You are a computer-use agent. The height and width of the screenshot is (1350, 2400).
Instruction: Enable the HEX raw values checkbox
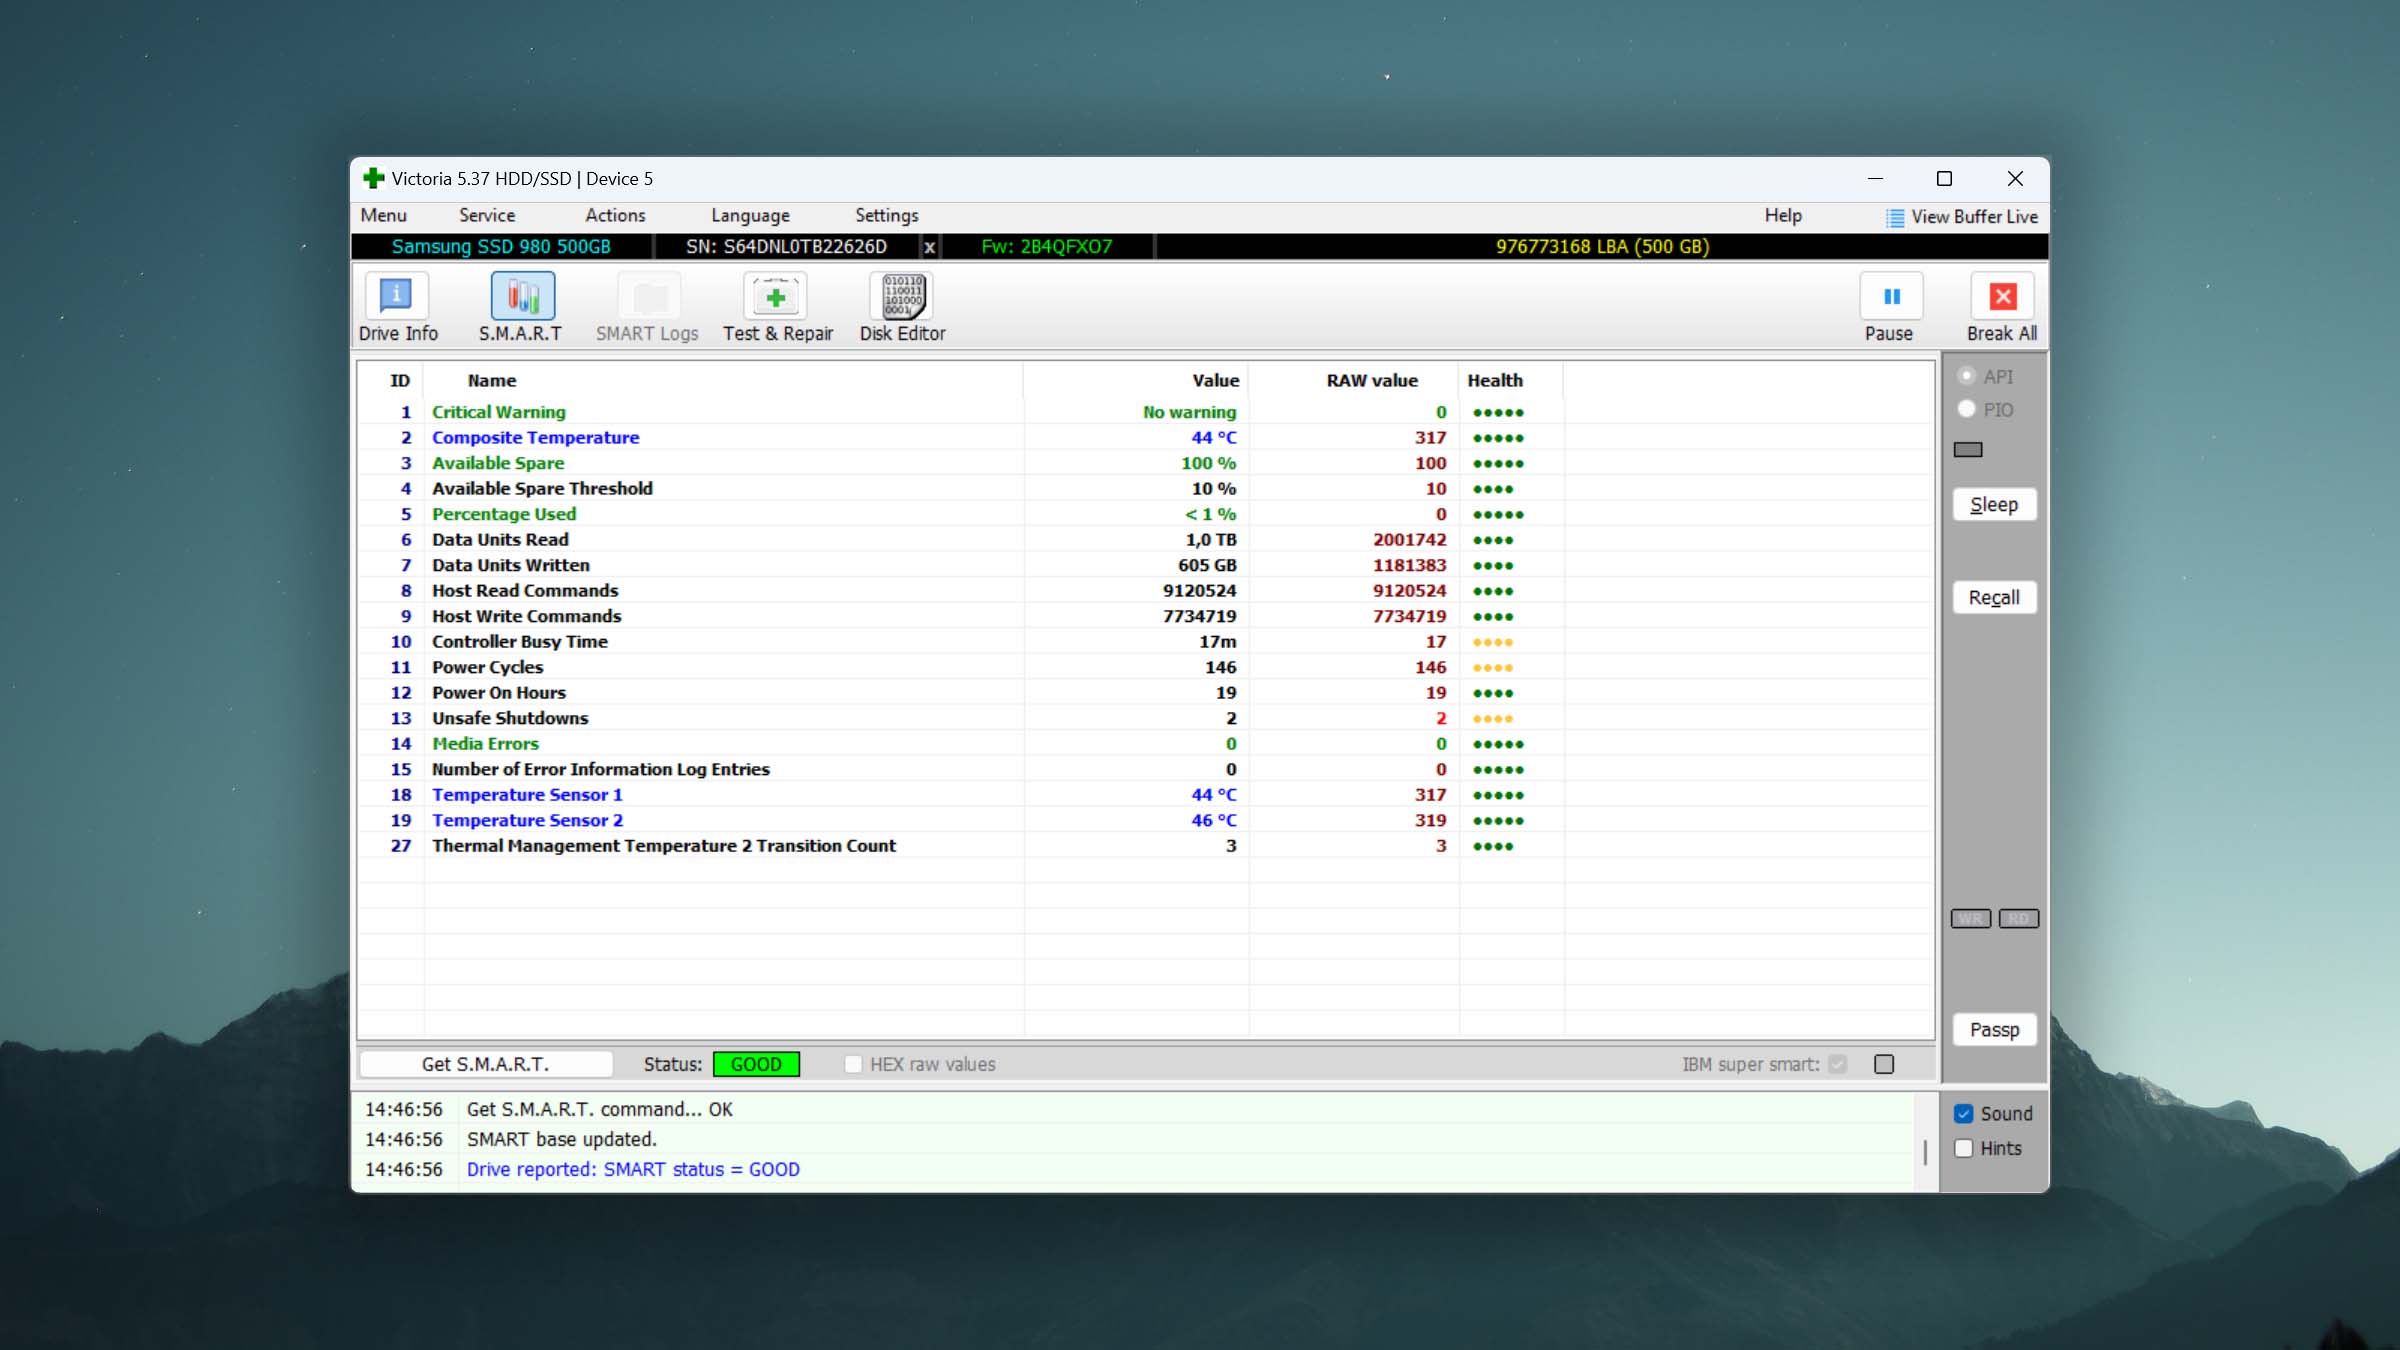(x=853, y=1064)
